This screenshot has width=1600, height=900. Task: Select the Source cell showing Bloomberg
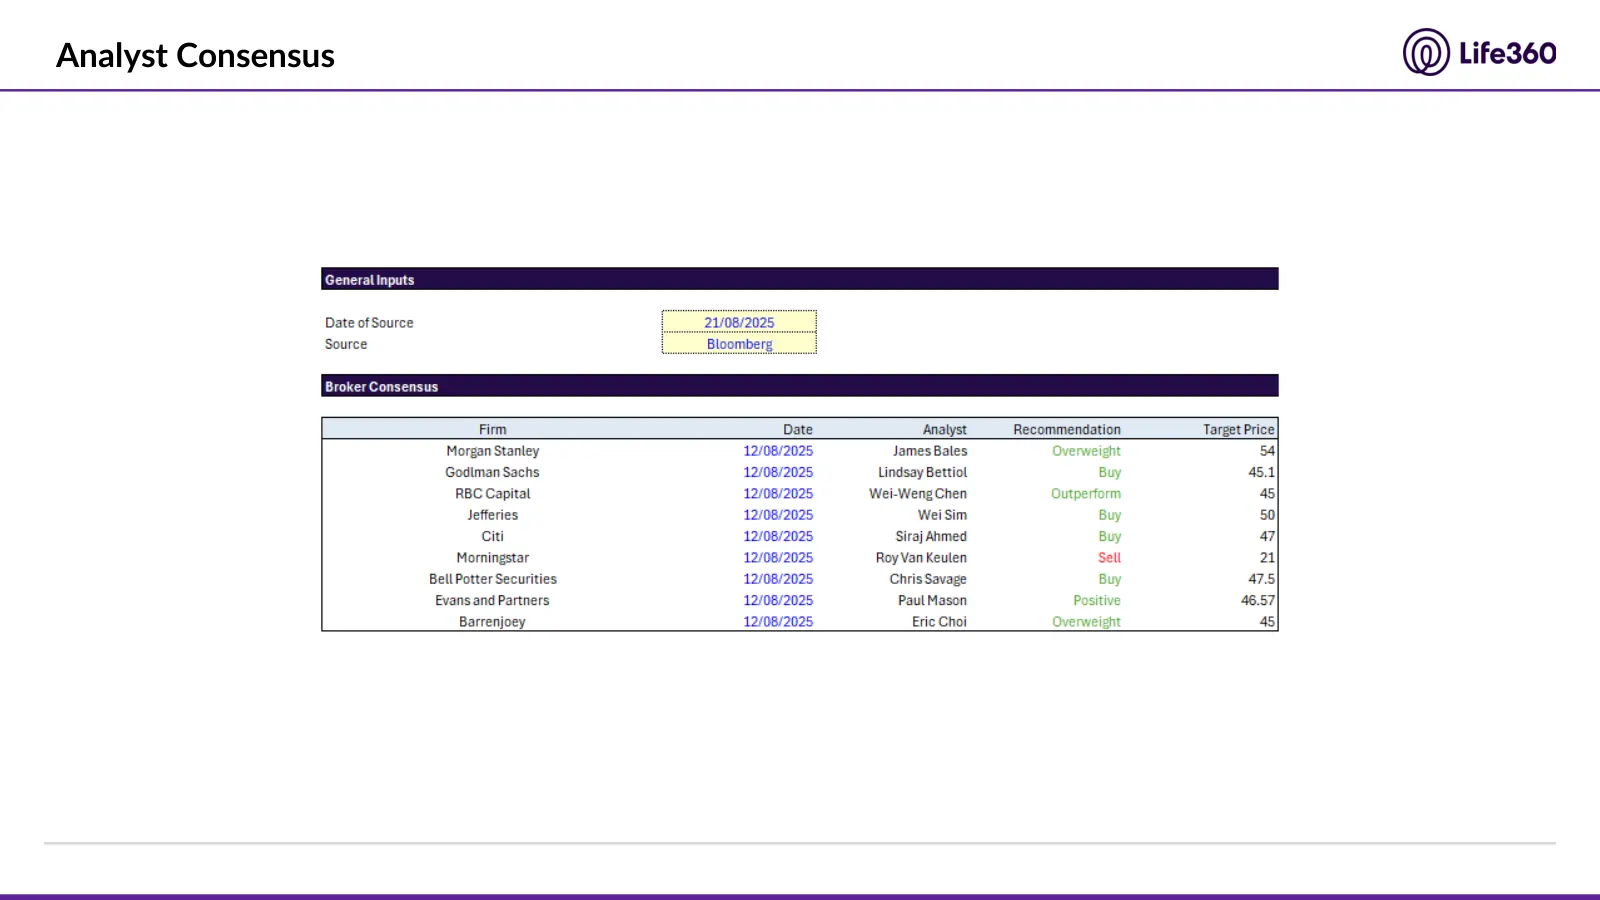(739, 344)
